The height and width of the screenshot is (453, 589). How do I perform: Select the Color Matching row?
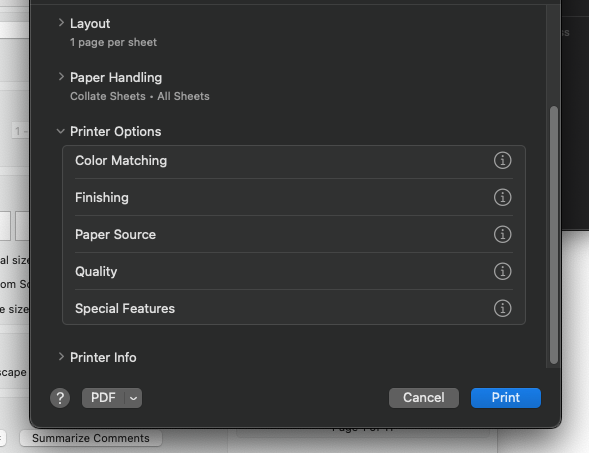[294, 161]
